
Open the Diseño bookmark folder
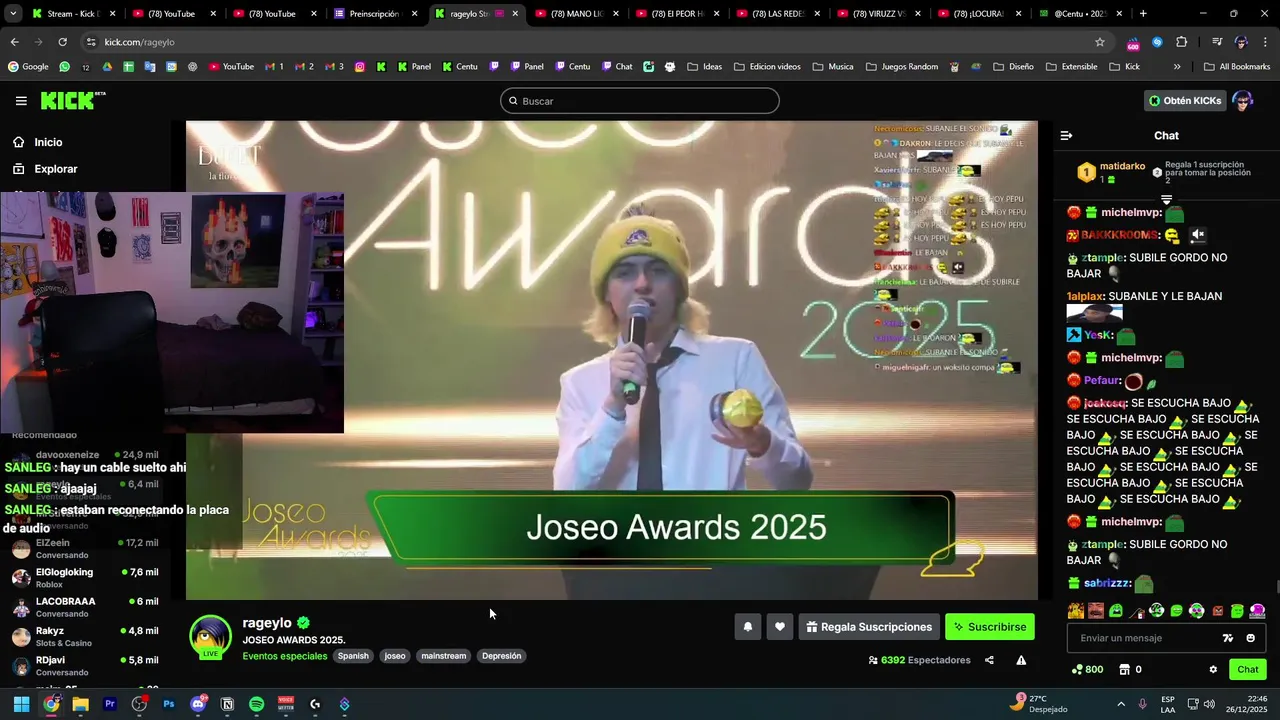pos(1013,67)
